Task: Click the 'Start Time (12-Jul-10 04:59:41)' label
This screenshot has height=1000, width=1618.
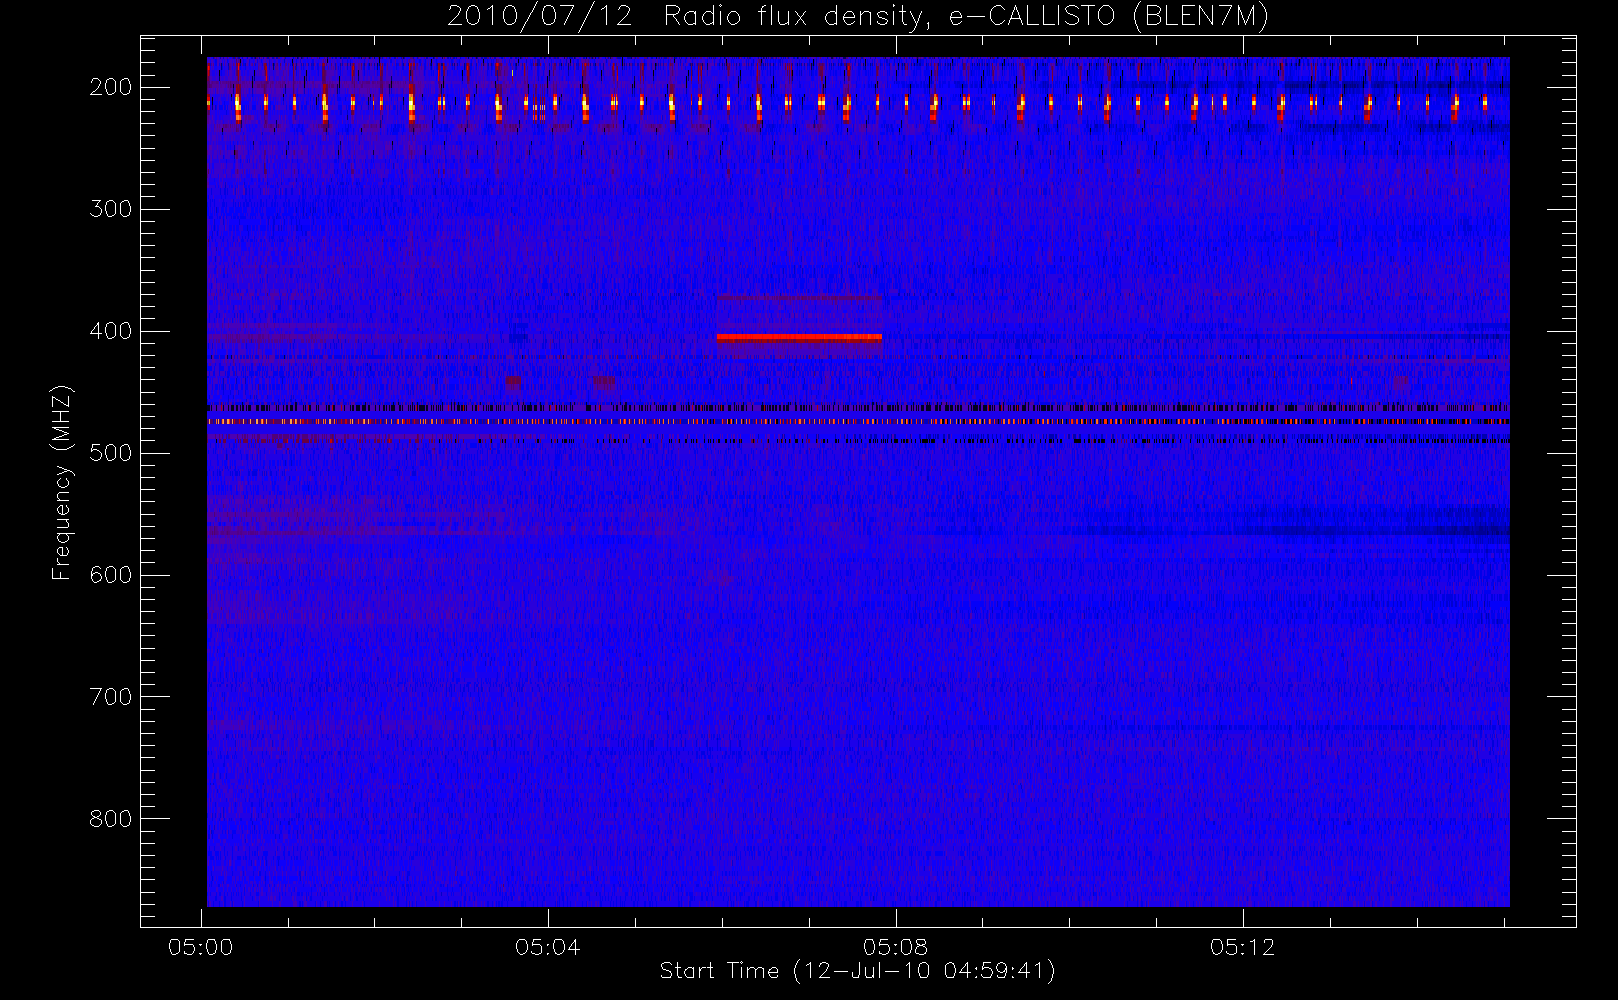Action: [x=858, y=971]
